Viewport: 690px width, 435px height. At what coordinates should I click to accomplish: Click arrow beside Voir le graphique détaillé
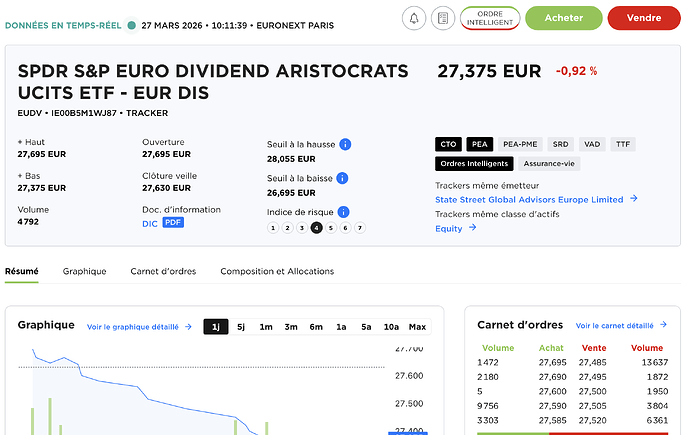[x=188, y=327]
